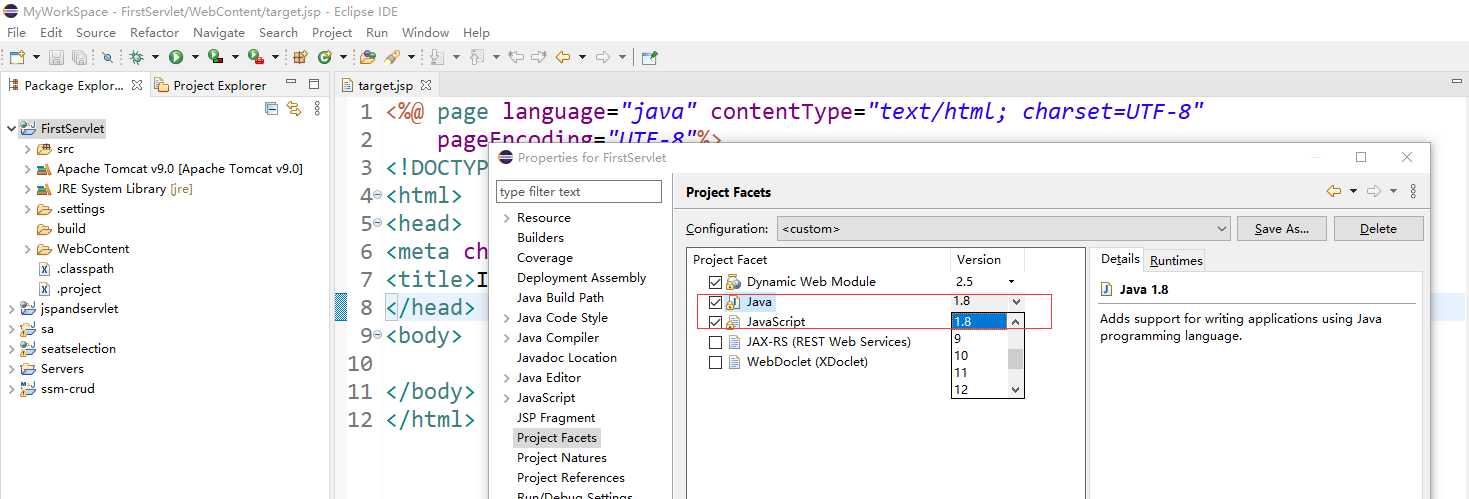The height and width of the screenshot is (499, 1469).
Task: Click the Pin Editor toolbar icon
Action: pyautogui.click(x=649, y=57)
